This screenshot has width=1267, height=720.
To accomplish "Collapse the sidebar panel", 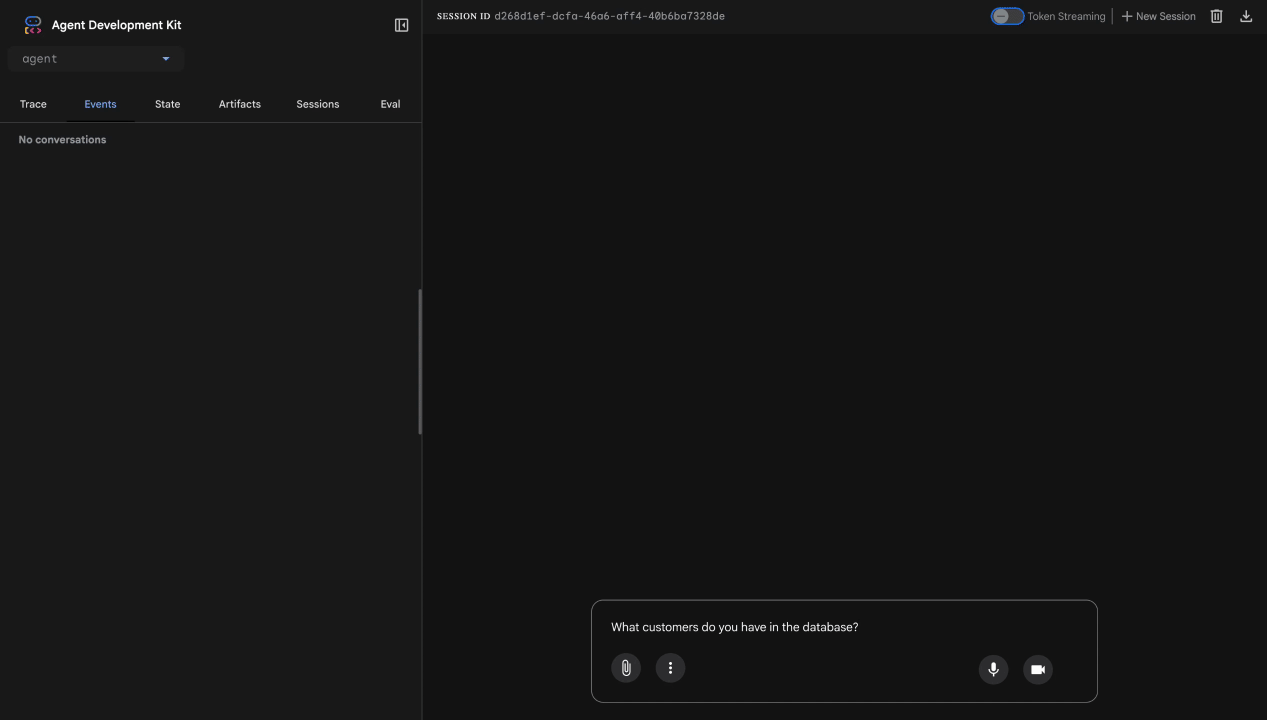I will tap(401, 24).
